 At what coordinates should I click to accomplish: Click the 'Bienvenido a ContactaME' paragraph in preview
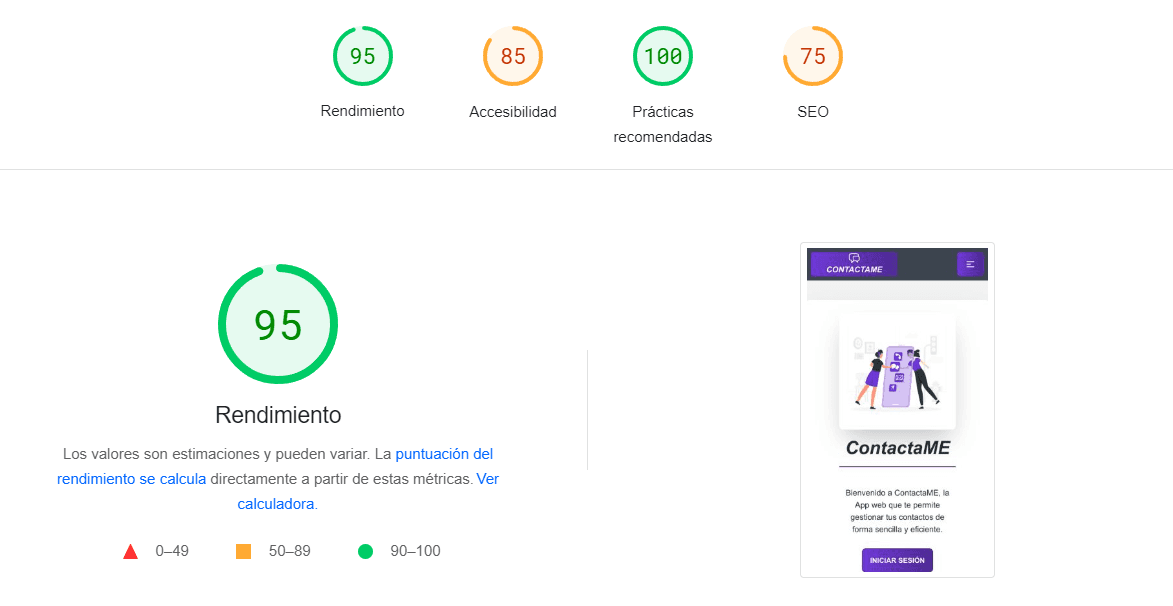[x=897, y=511]
